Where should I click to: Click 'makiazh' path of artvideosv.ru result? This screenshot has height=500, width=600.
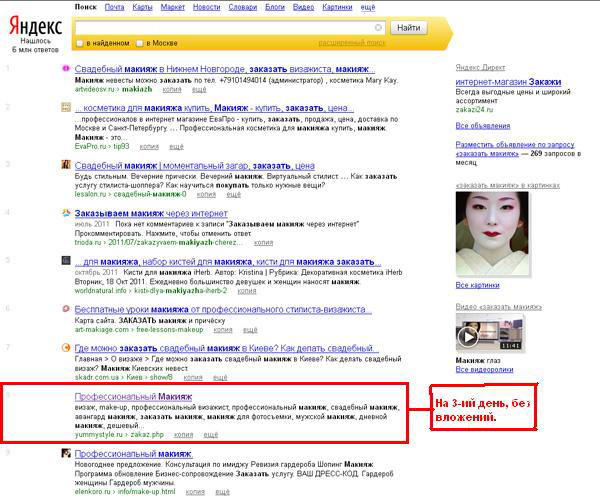pos(137,89)
